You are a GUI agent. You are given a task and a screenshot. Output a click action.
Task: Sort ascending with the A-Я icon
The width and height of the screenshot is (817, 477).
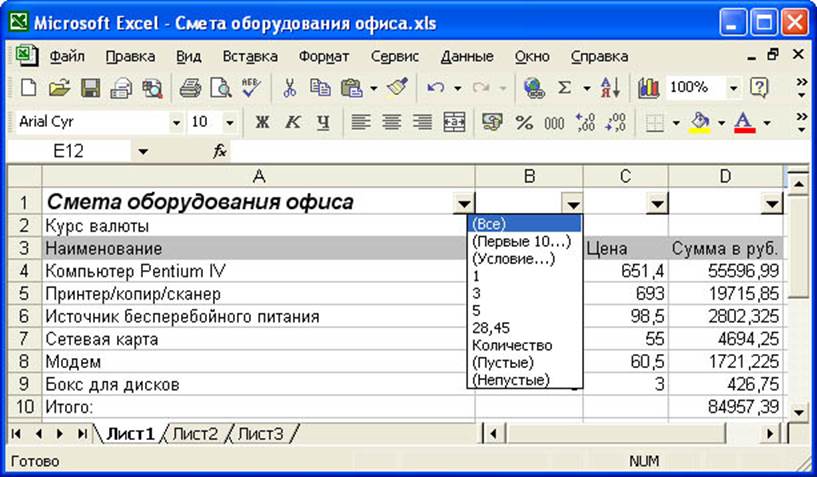point(610,88)
